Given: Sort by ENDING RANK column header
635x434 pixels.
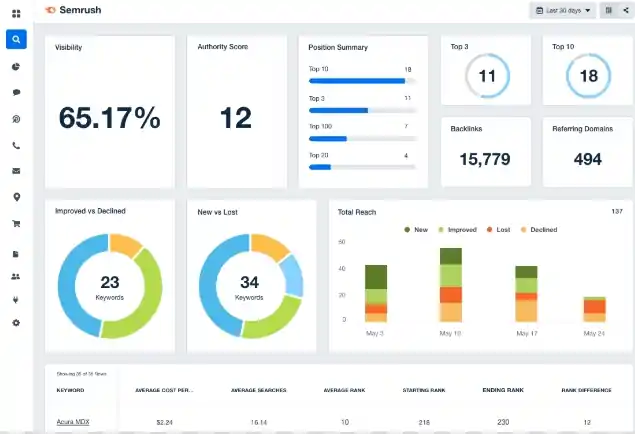Looking at the screenshot, I should (503, 390).
